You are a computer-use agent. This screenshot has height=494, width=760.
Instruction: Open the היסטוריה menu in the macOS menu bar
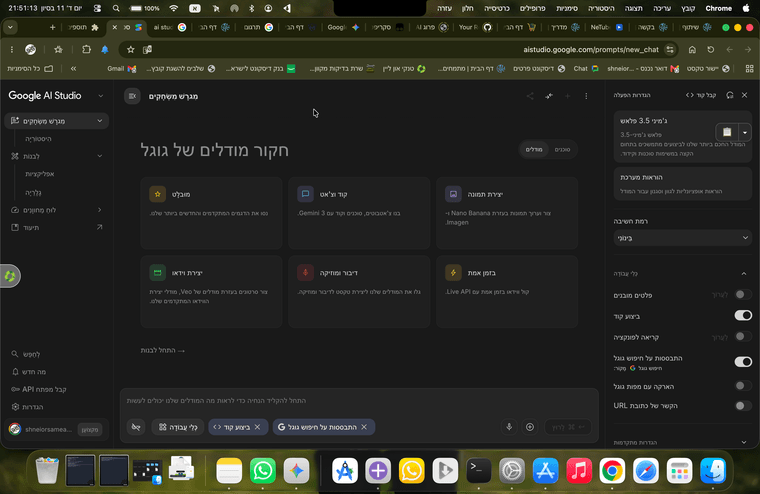coord(601,8)
